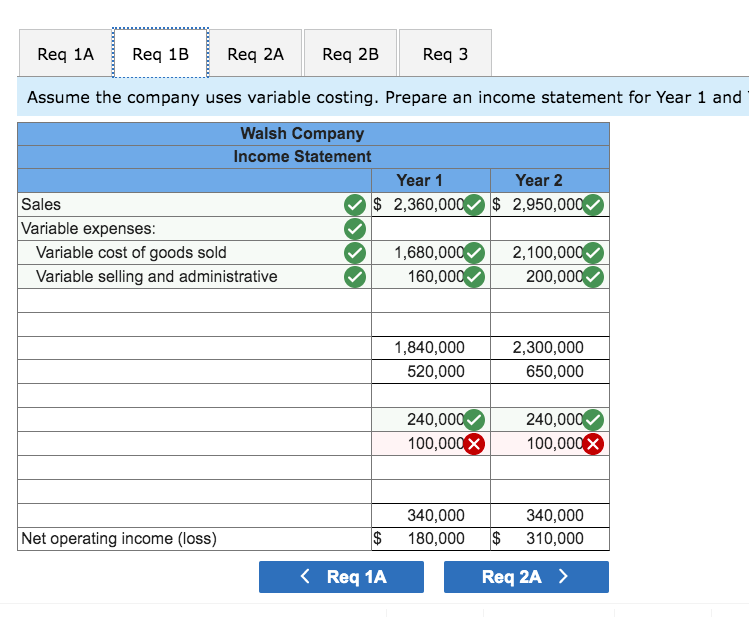The height and width of the screenshot is (617, 749).
Task: Click the Year 1 column header
Action: [431, 181]
